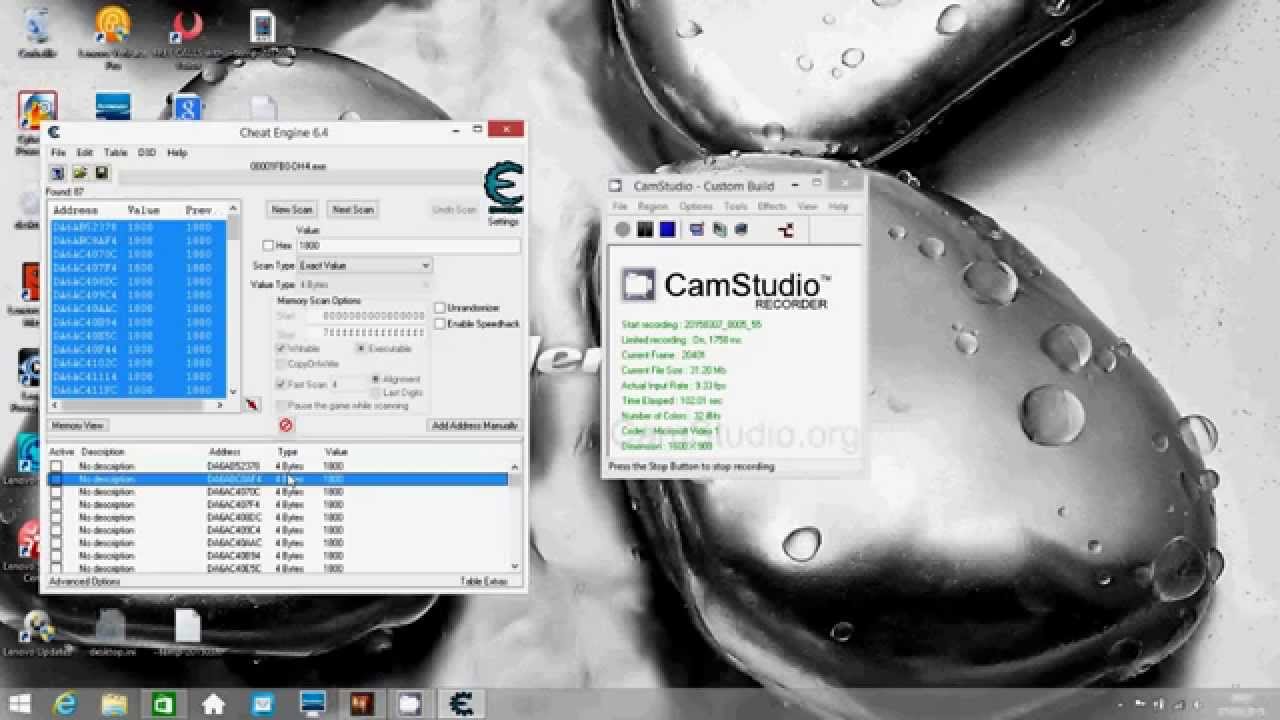
Task: Click address table scroll down arrow
Action: (515, 567)
